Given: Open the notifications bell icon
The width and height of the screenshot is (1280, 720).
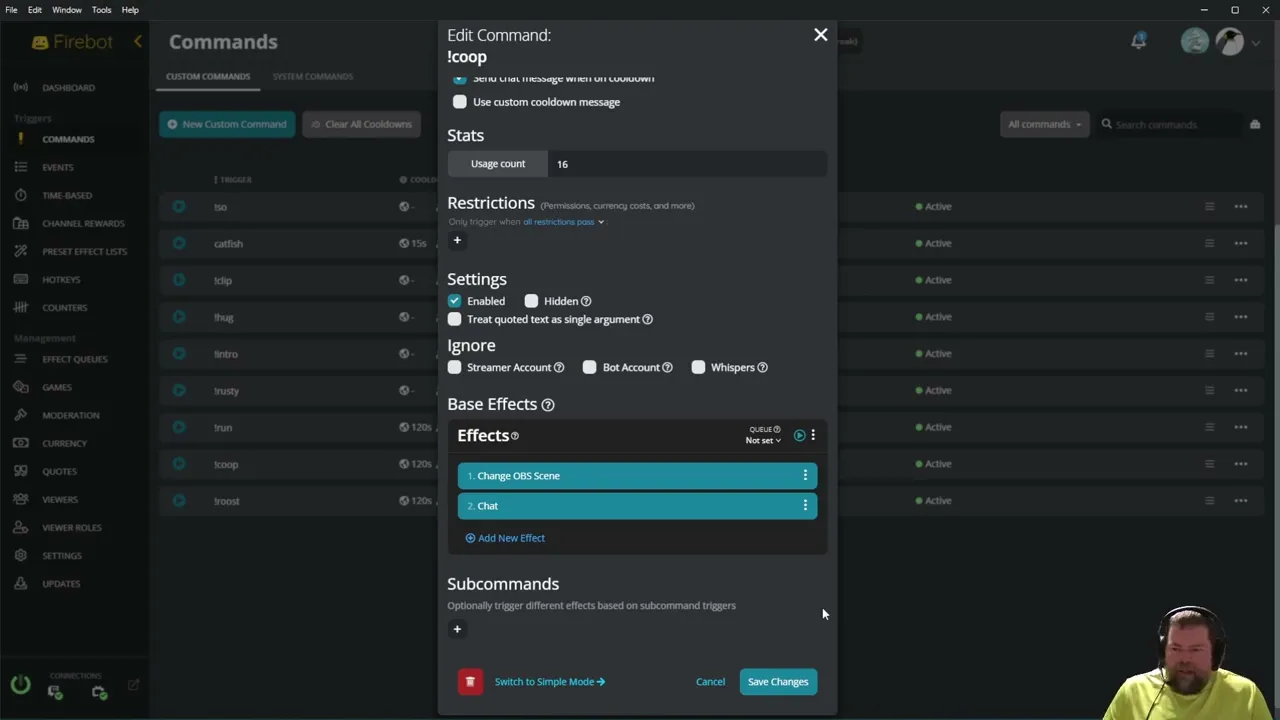Looking at the screenshot, I should (1138, 41).
